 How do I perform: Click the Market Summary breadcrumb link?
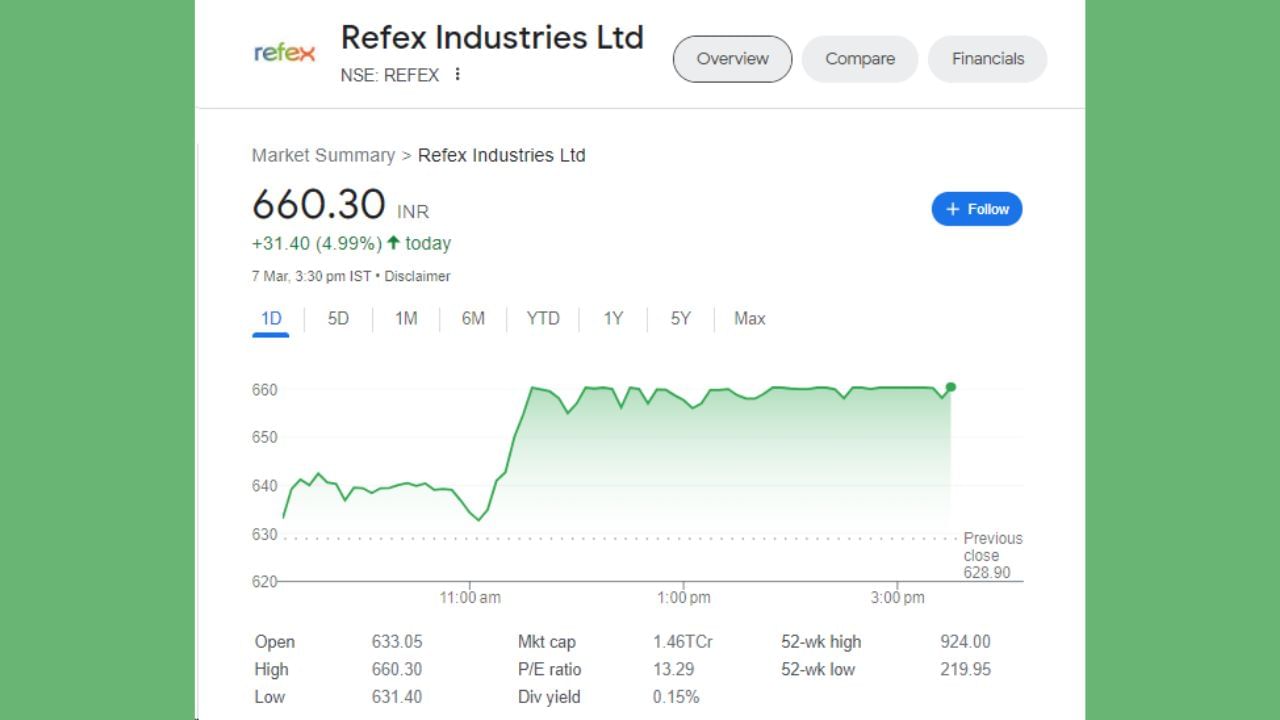[323, 155]
